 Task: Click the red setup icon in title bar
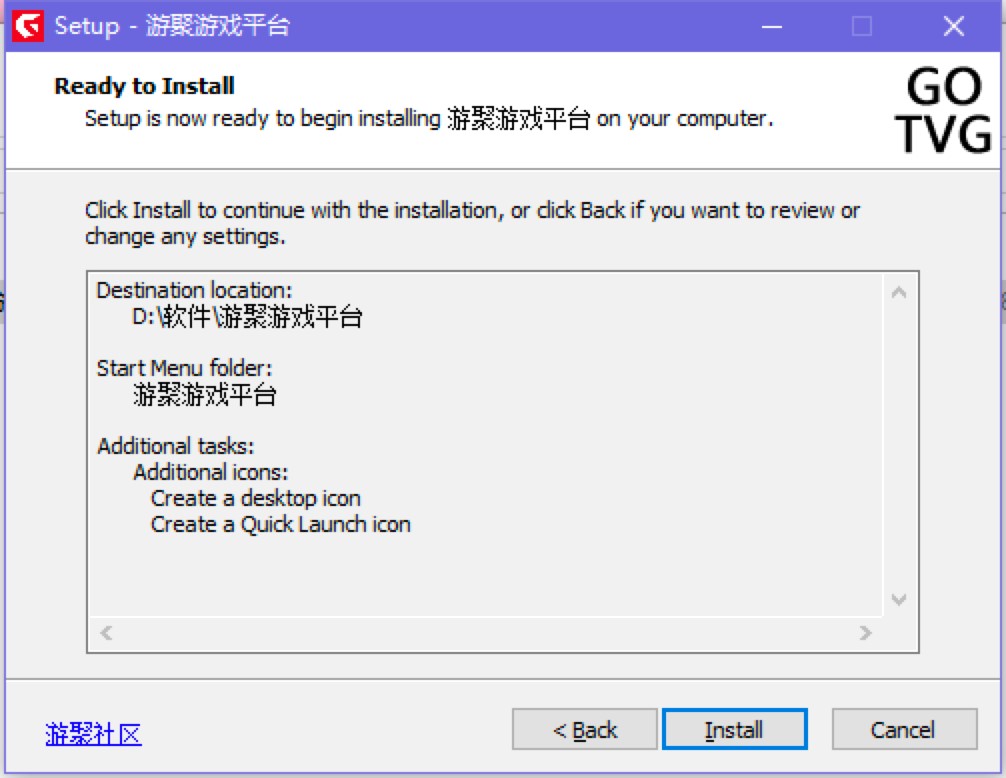(28, 26)
